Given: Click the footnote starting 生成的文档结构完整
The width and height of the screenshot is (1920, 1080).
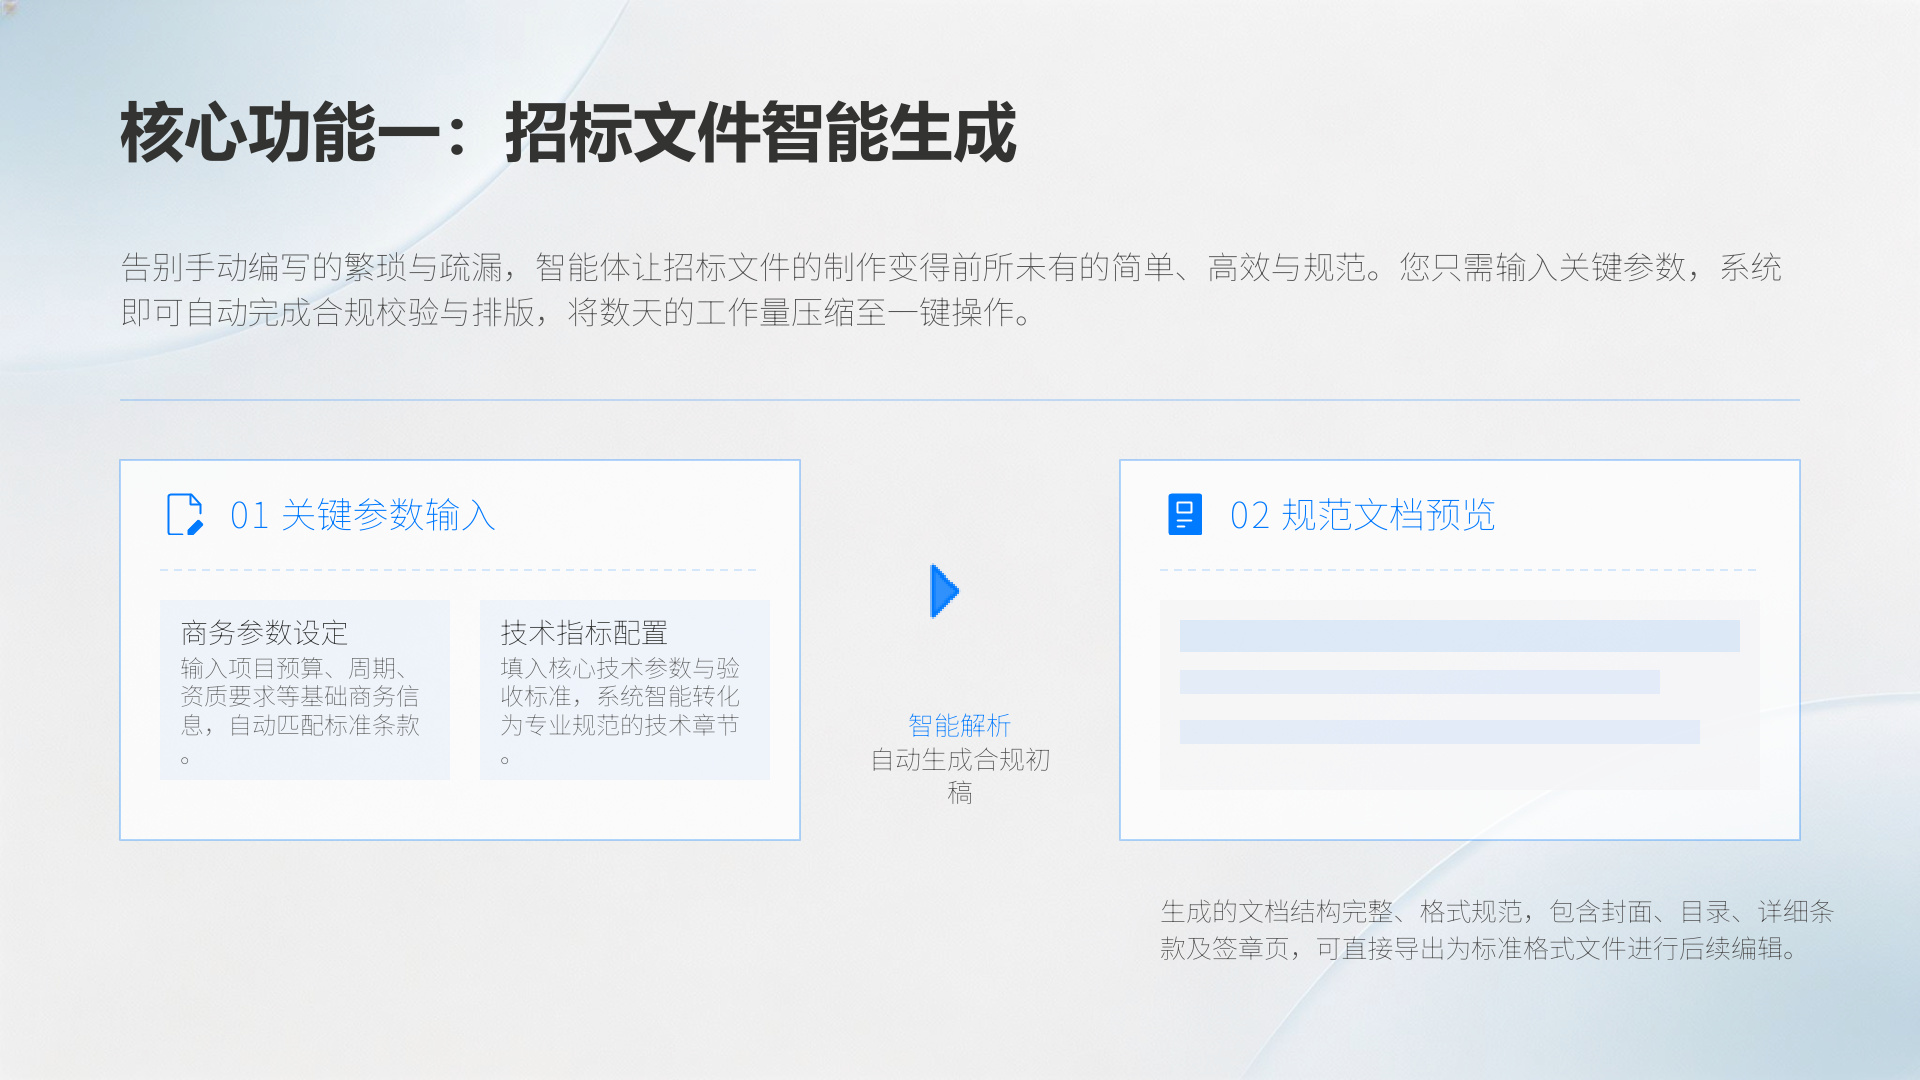Looking at the screenshot, I should pyautogui.click(x=1497, y=930).
